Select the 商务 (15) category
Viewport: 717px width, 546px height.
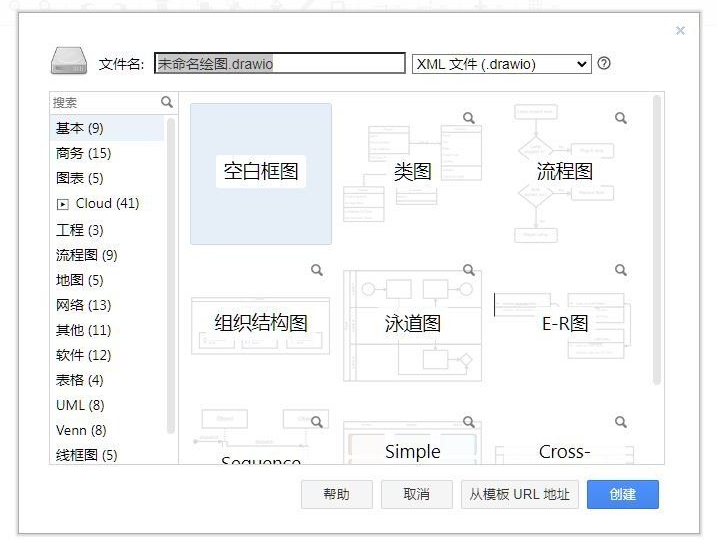pos(107,153)
